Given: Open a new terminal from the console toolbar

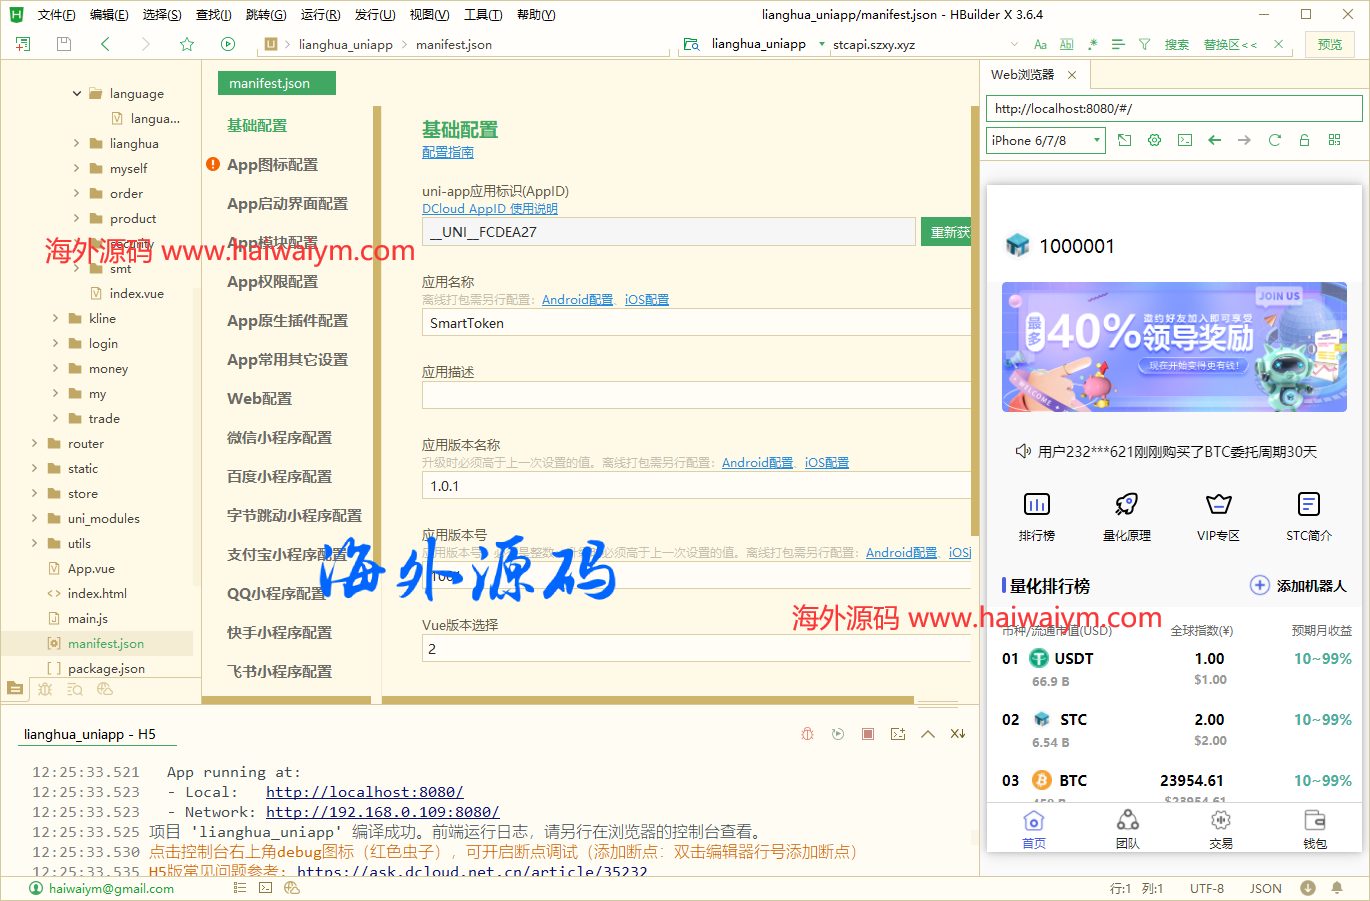Looking at the screenshot, I should point(897,733).
